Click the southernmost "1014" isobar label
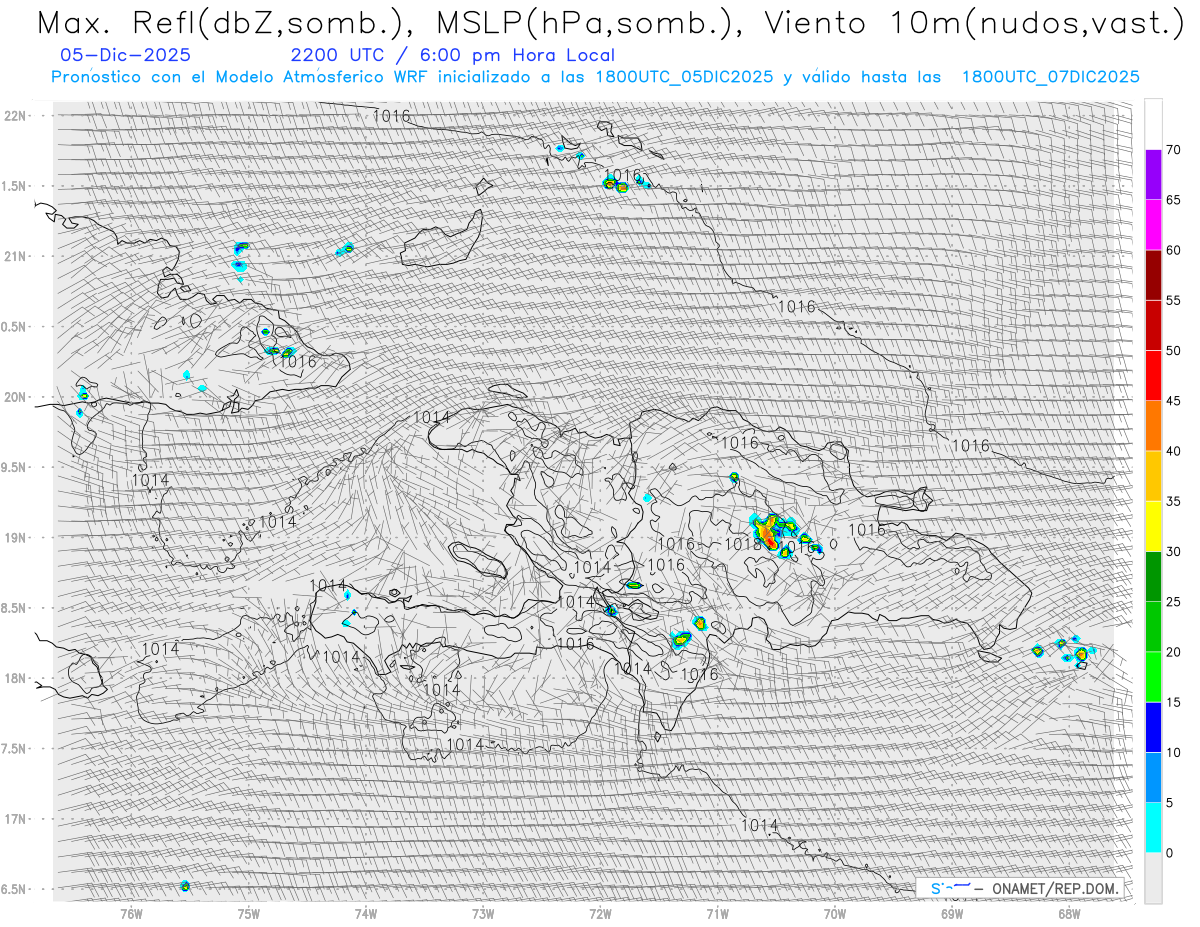 click(760, 825)
